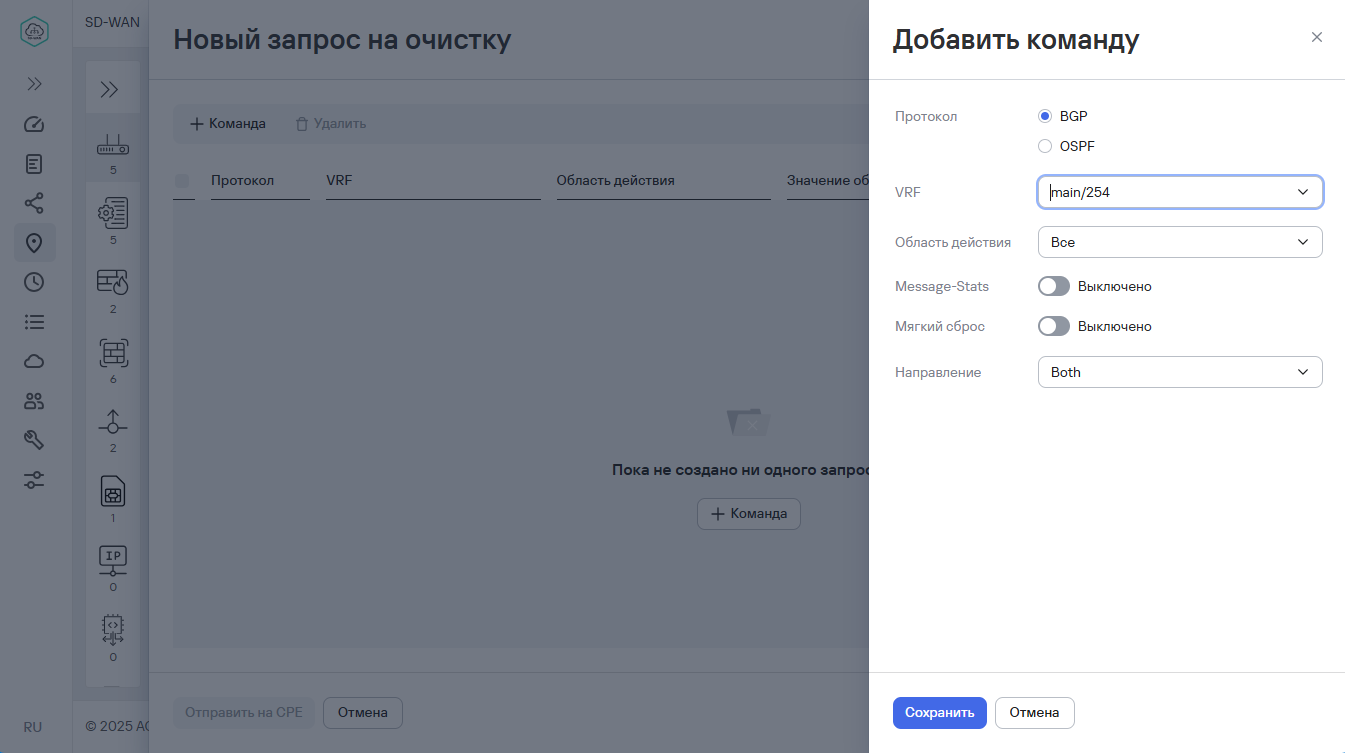Sort by VRF column header
1345x753 pixels.
(x=339, y=181)
